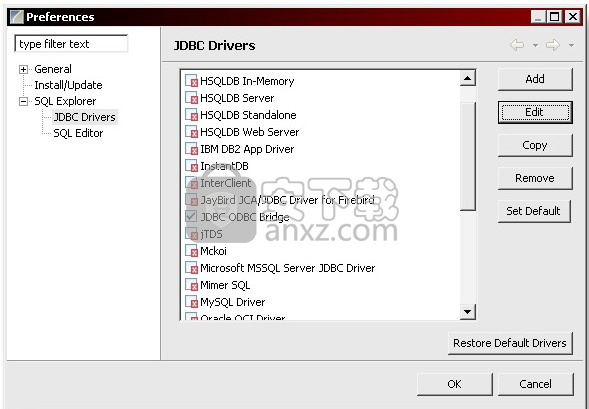This screenshot has height=409, width=589.
Task: Close the Preferences window
Action: (x=573, y=17)
